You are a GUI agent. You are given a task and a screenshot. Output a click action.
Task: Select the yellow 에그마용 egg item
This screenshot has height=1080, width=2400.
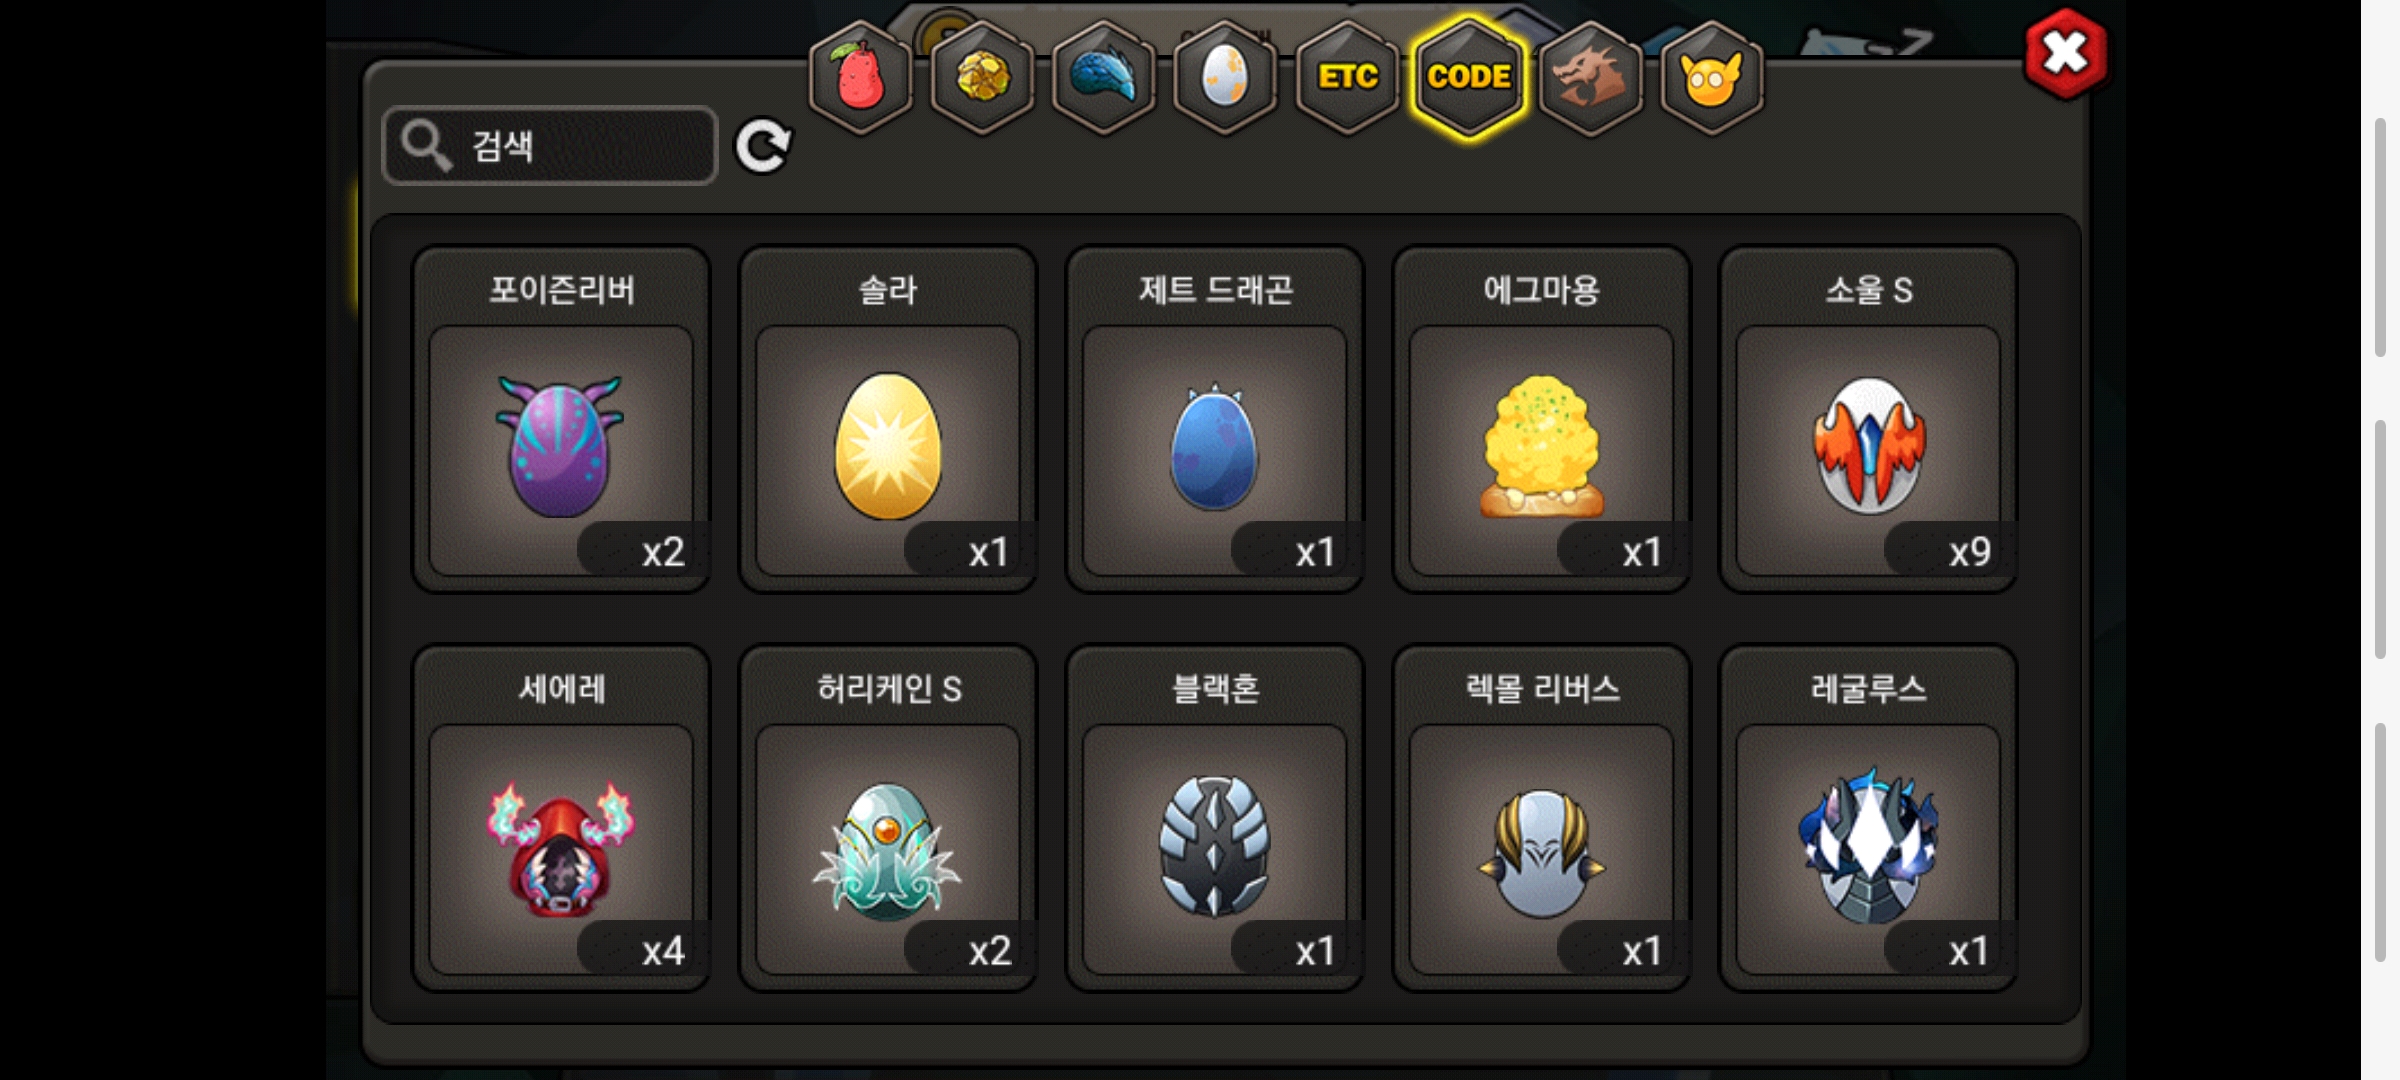point(1541,419)
